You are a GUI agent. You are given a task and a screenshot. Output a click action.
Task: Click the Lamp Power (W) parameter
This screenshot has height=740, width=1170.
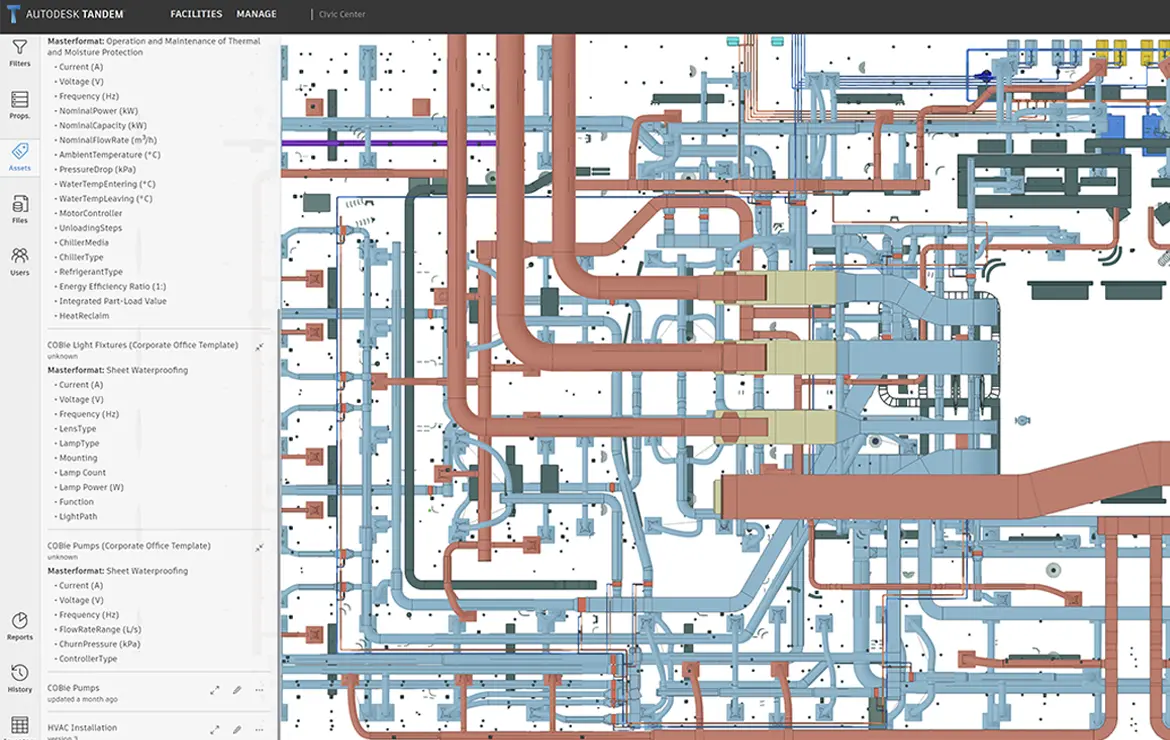coord(92,487)
